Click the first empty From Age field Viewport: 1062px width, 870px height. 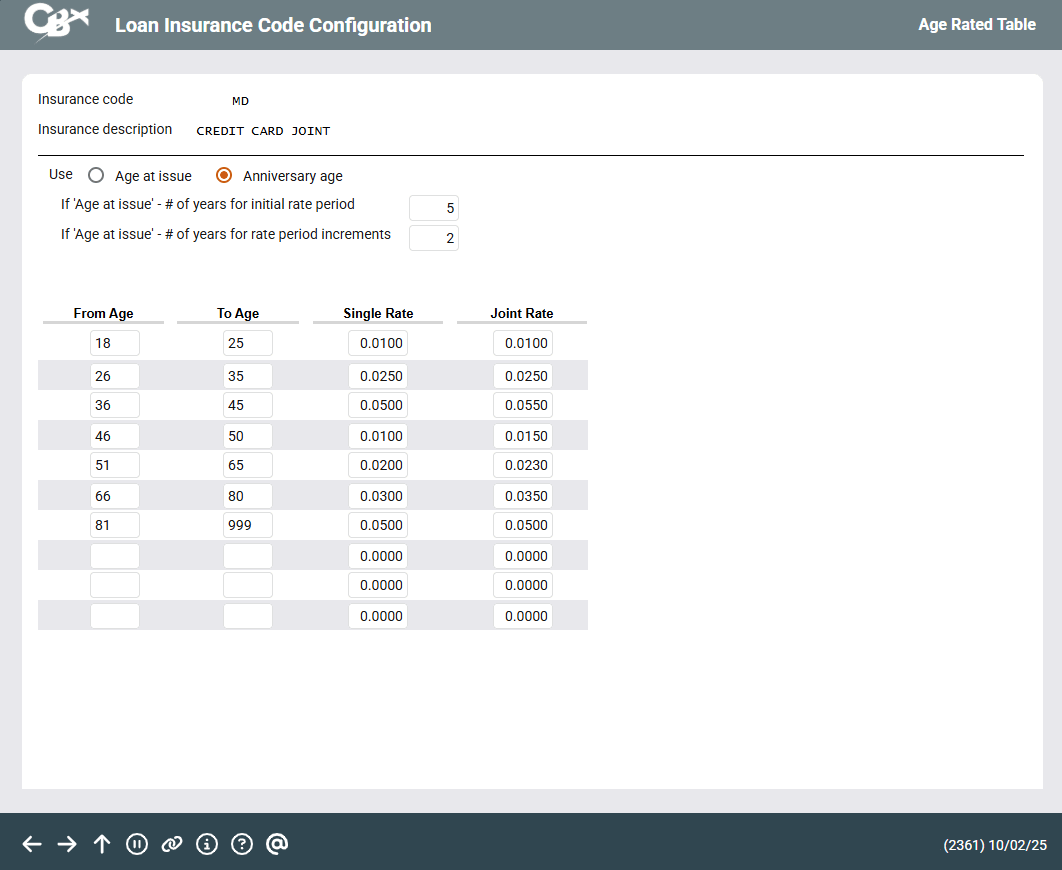point(115,556)
